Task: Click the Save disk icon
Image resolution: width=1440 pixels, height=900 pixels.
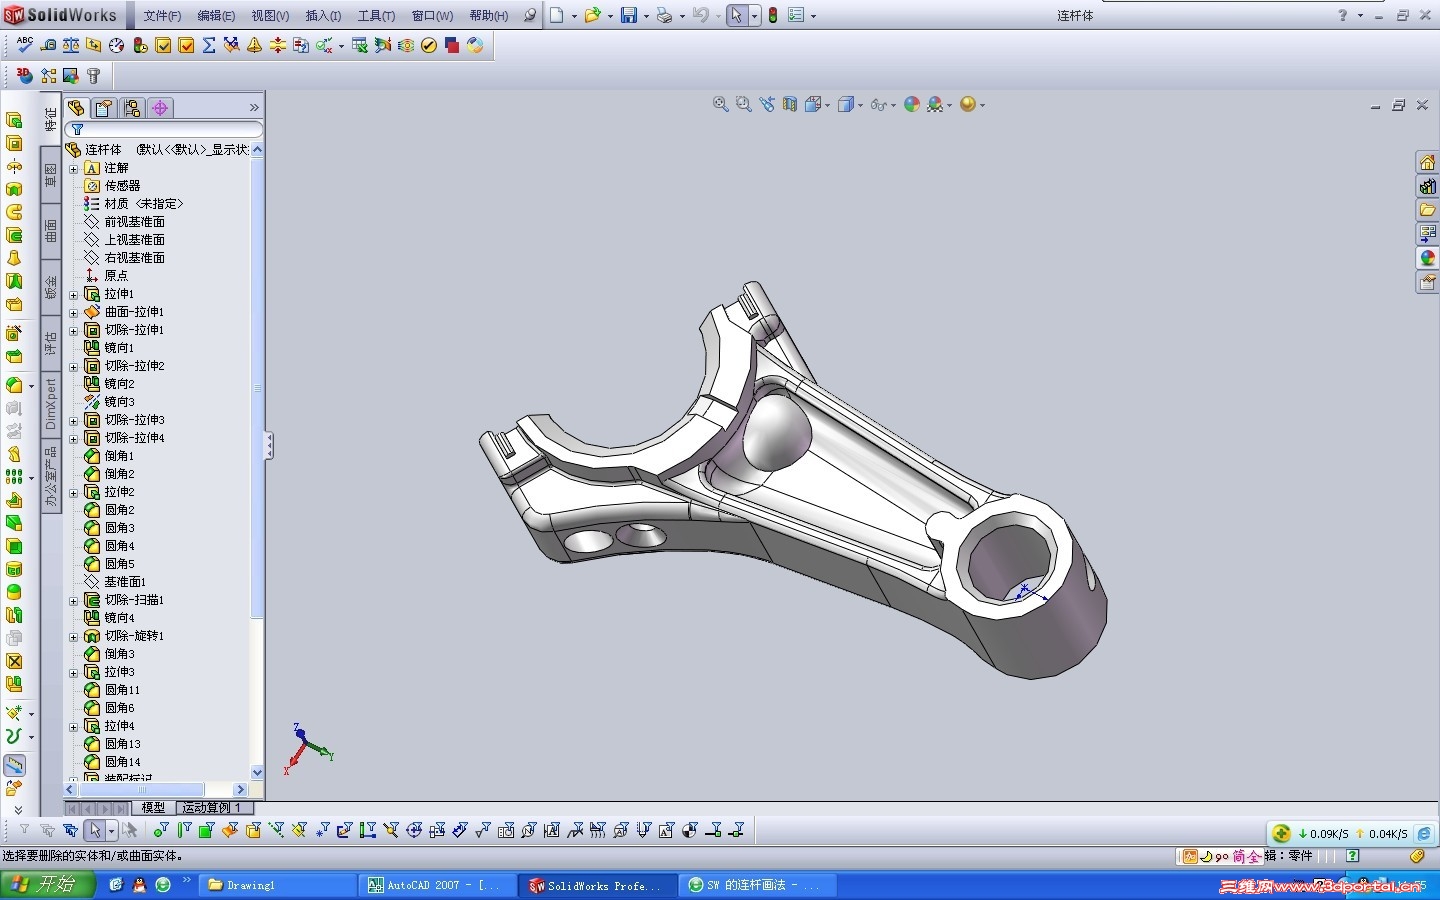Action: click(x=629, y=15)
